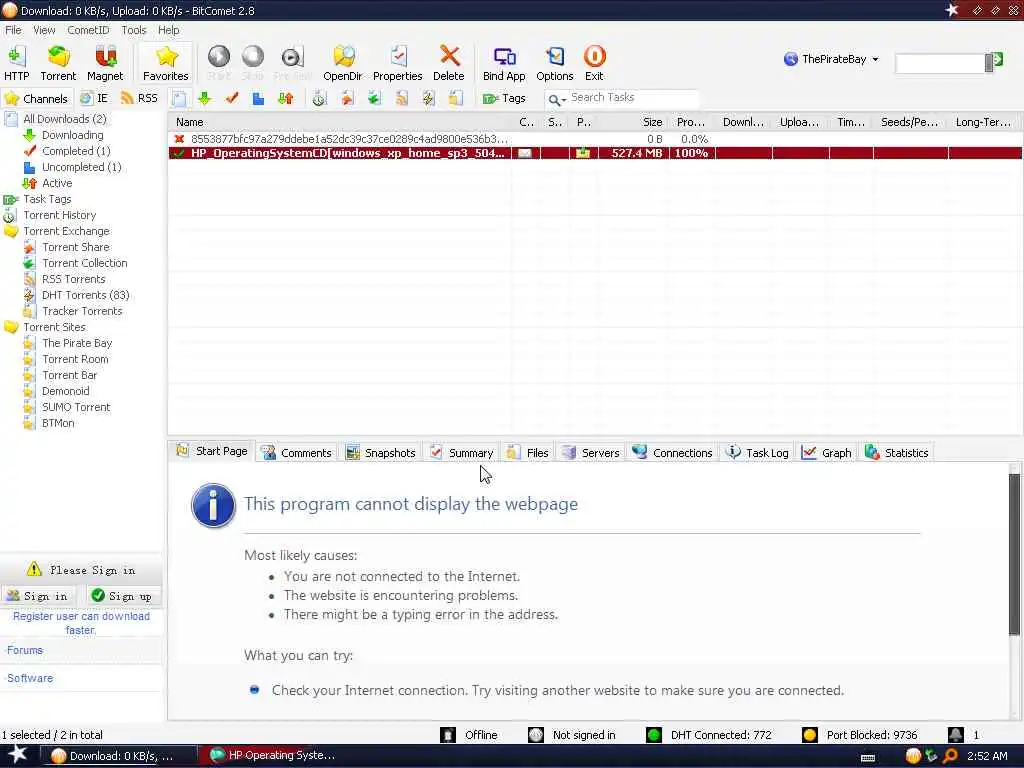The image size is (1024, 768).
Task: Filter uncompleted tasks blue icon
Action: pos(259,99)
